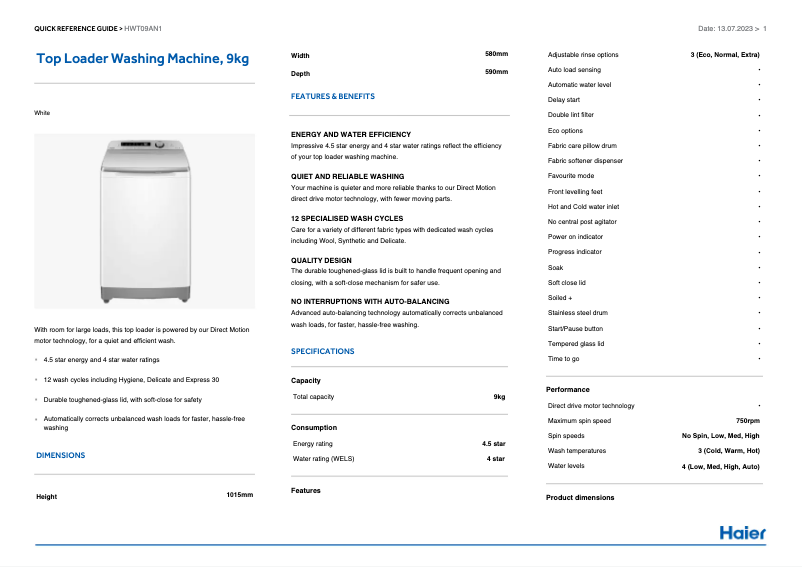Jump to the FEATURES & BENEFITS heading
Image resolution: width=802 pixels, height=567 pixels.
click(333, 97)
